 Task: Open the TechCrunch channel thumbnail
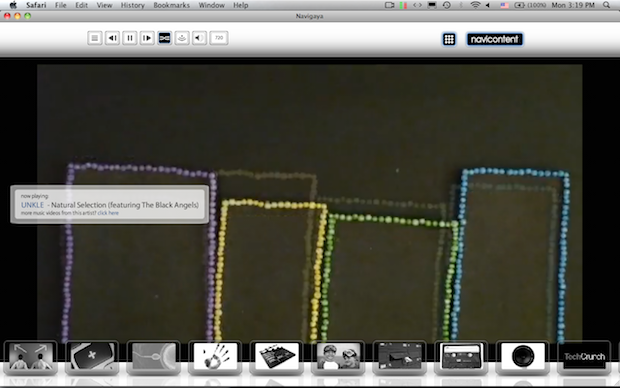coord(584,357)
